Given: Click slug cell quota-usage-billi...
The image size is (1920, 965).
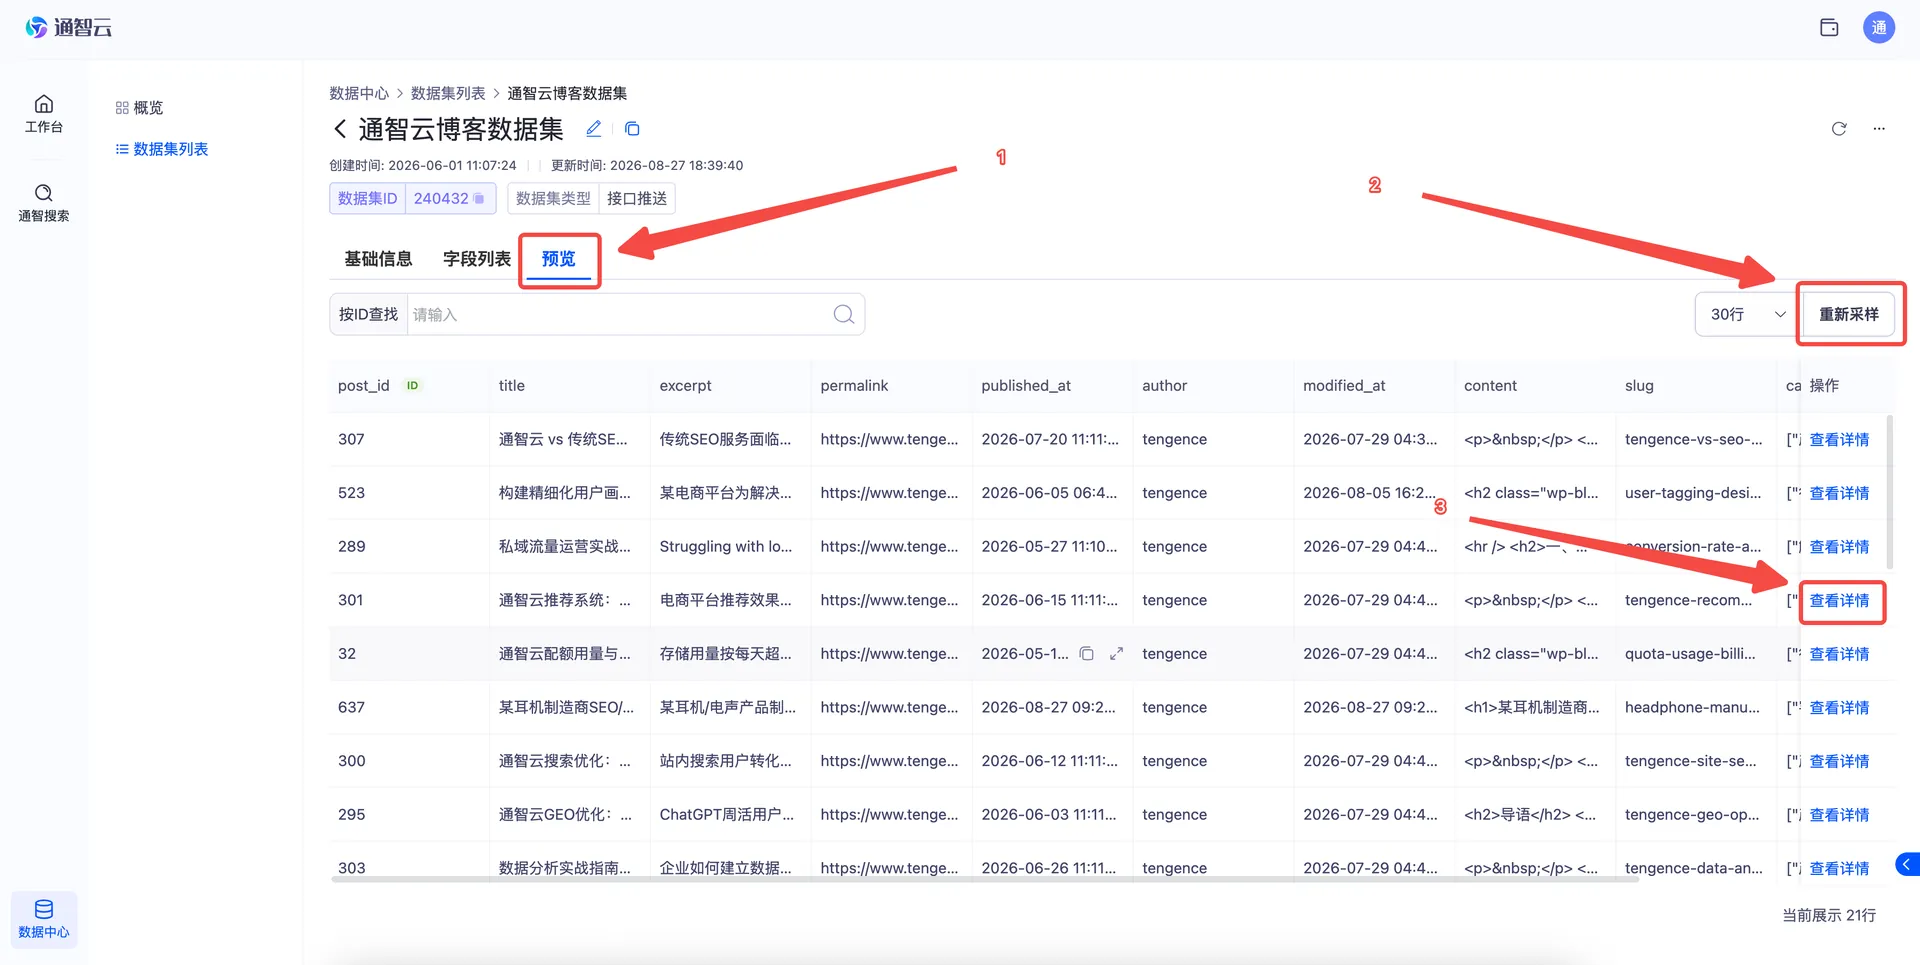Looking at the screenshot, I should point(1690,654).
